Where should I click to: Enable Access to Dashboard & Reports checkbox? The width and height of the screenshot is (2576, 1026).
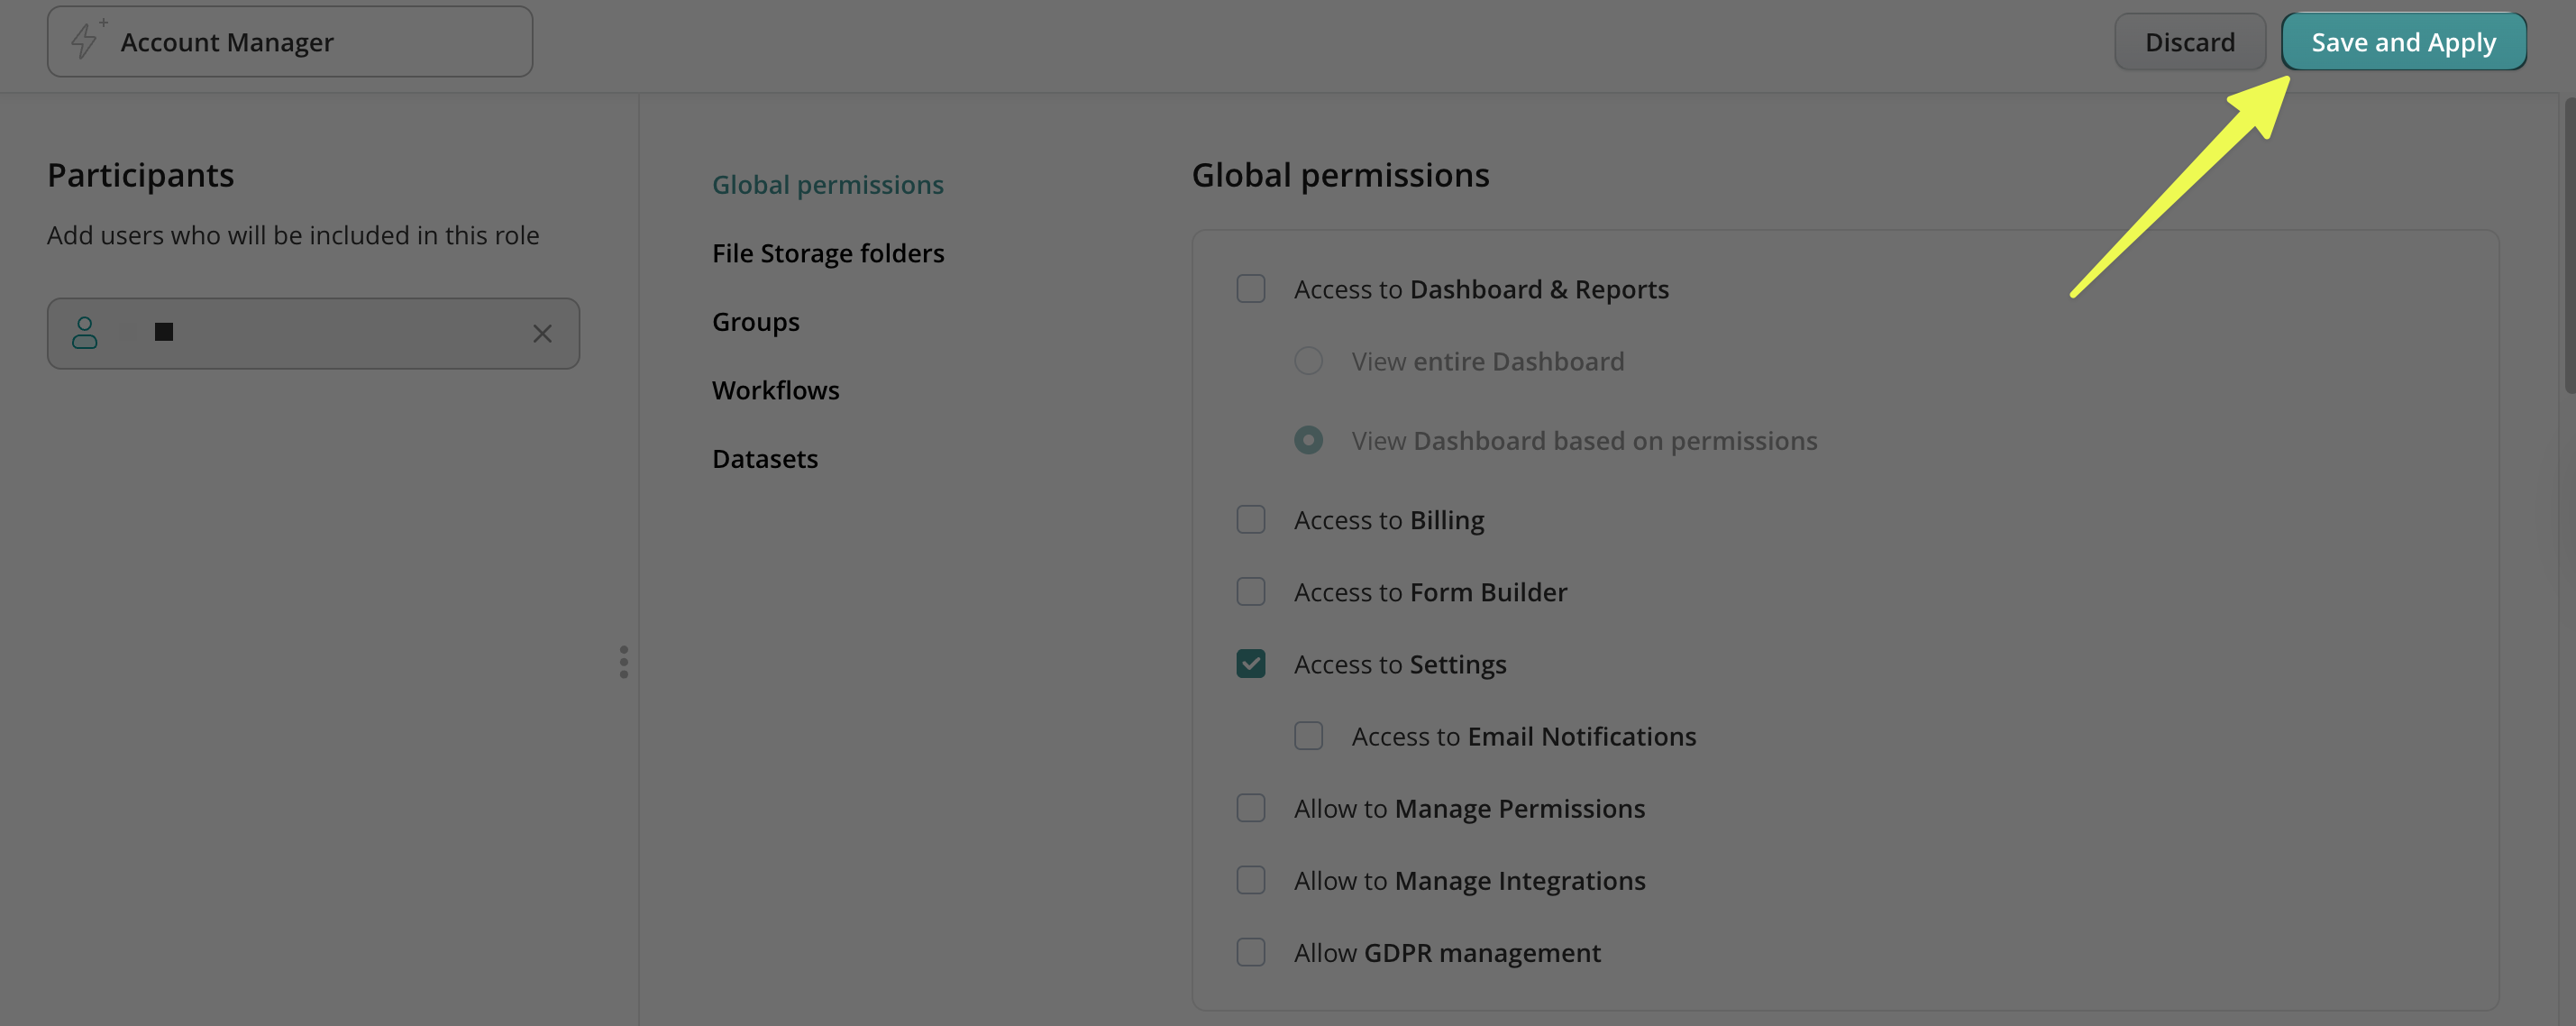[x=1250, y=289]
